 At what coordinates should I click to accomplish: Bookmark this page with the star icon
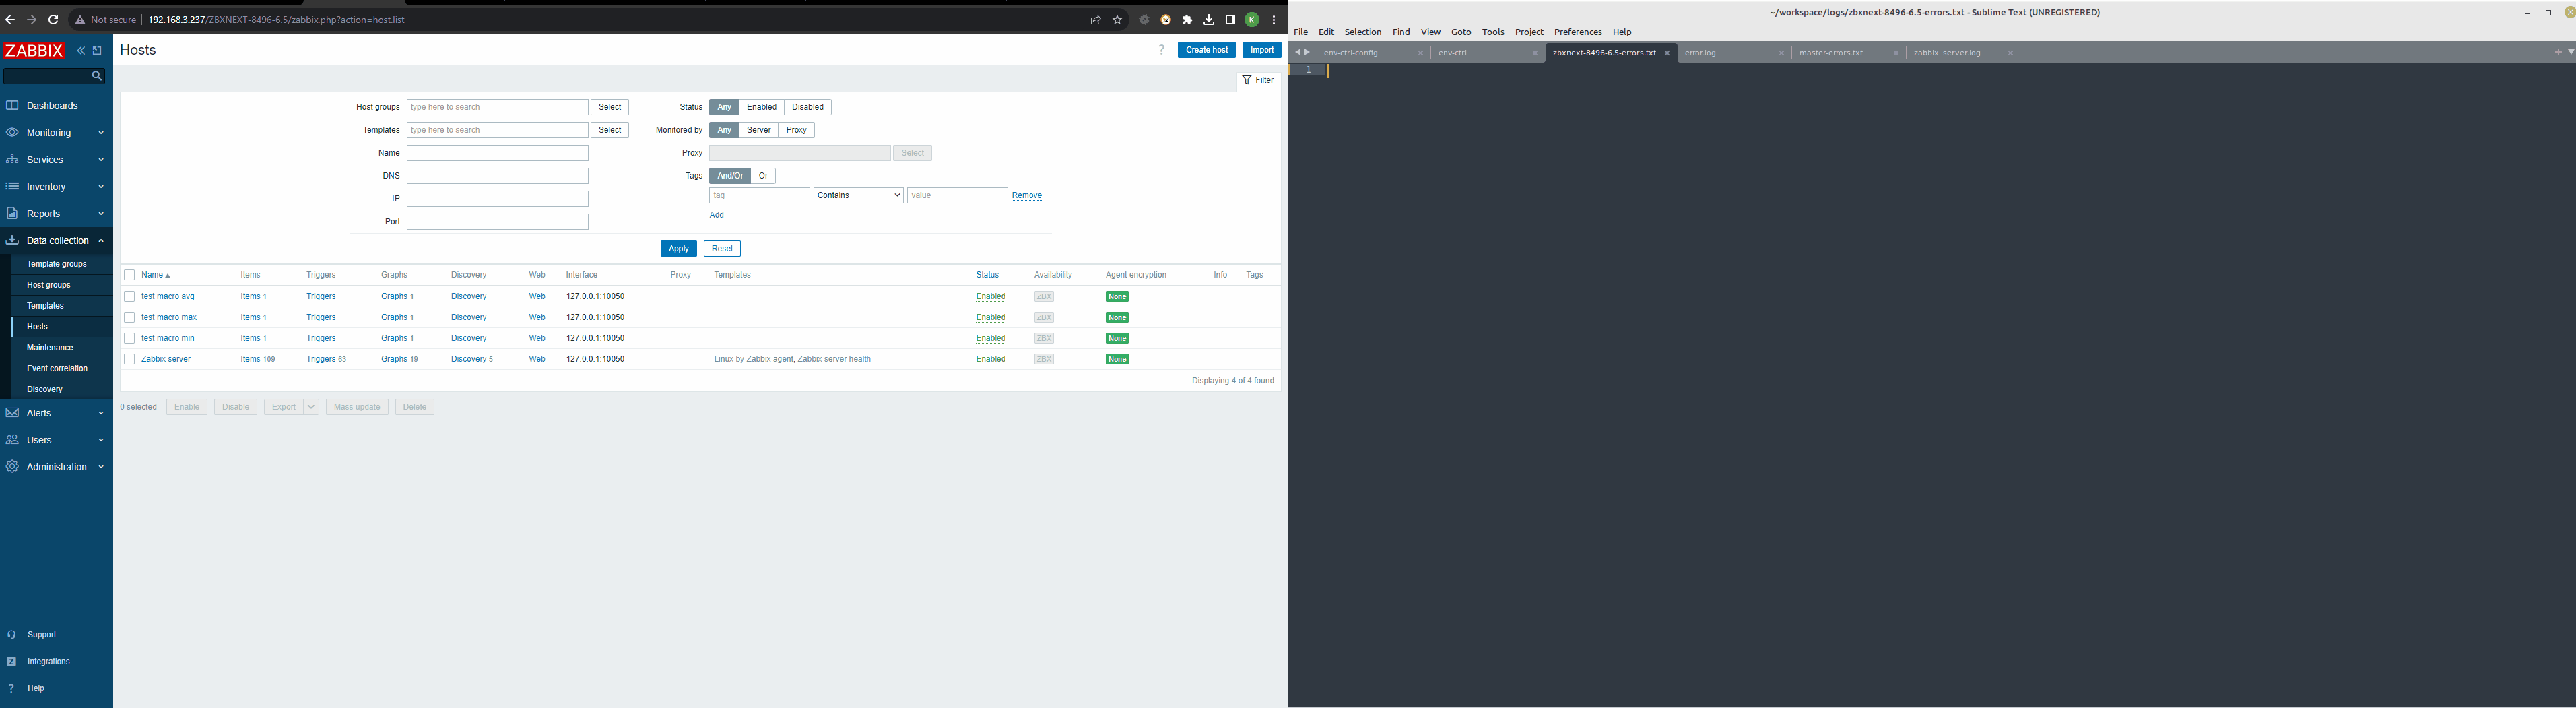coord(1117,20)
